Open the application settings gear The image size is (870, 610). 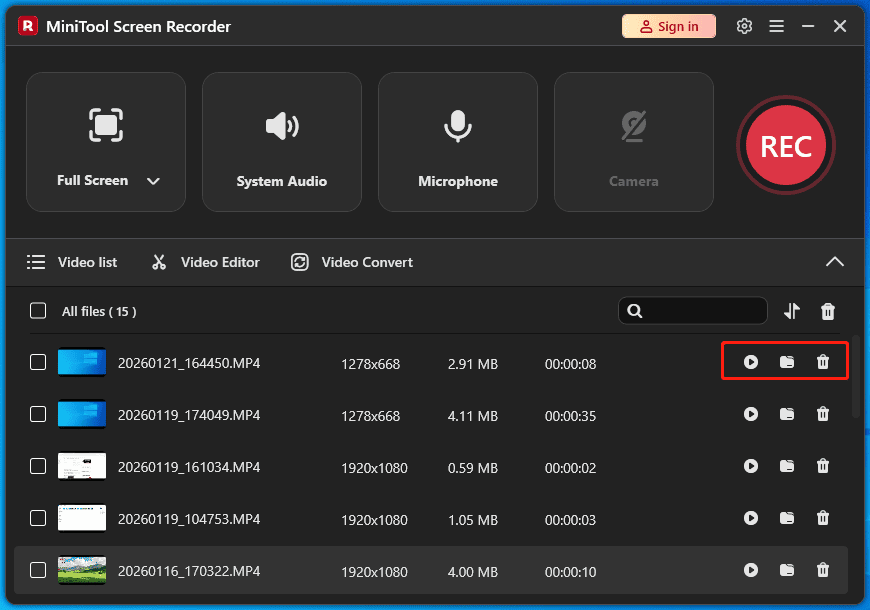click(x=744, y=26)
